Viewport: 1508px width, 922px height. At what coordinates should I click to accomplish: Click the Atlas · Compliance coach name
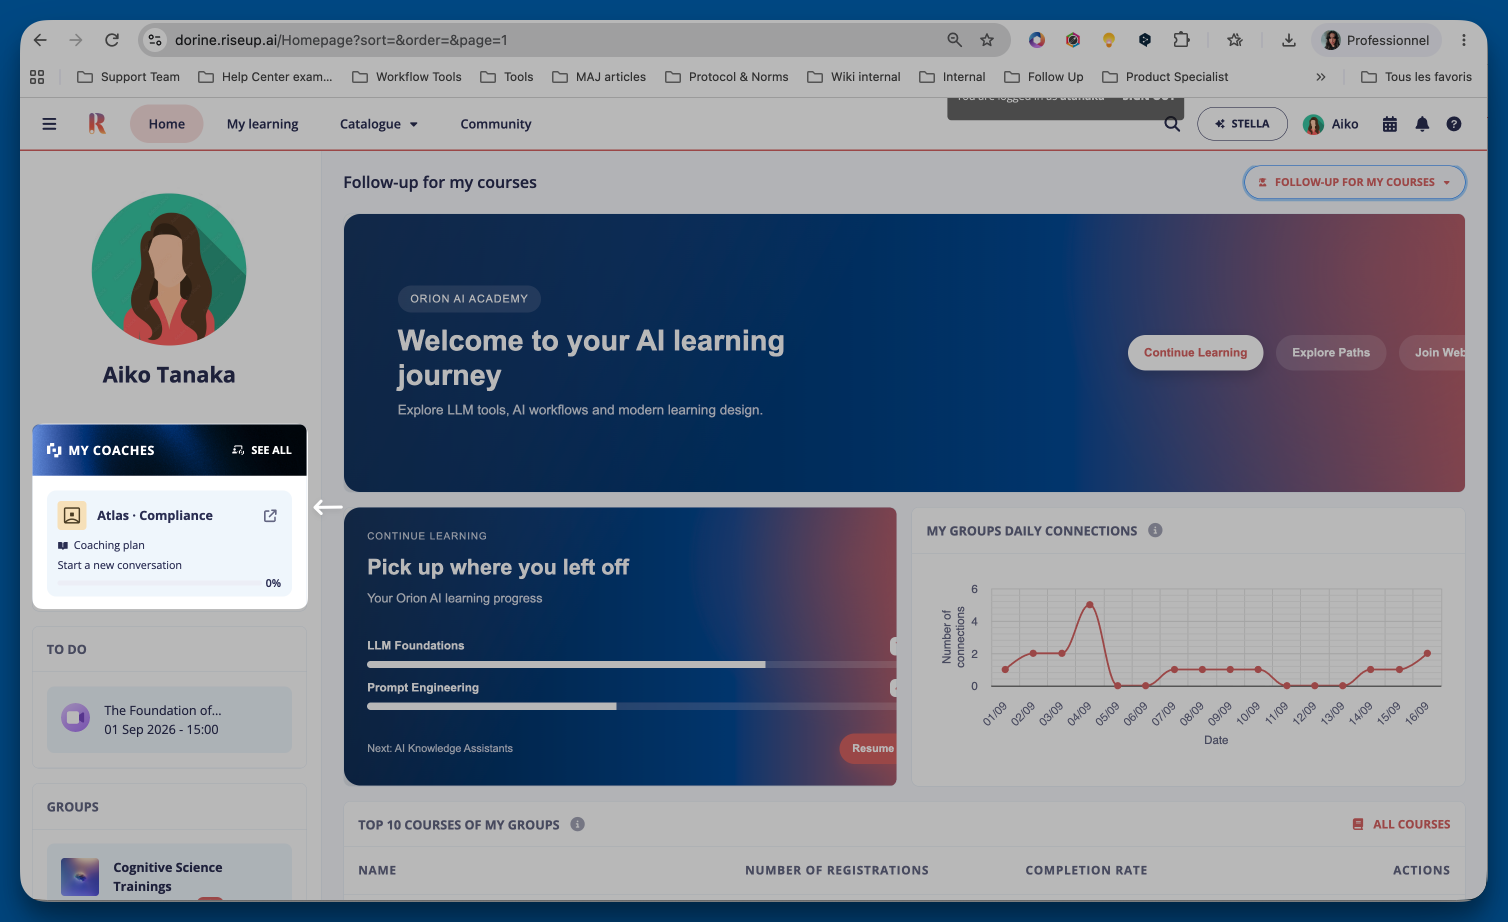(x=155, y=516)
